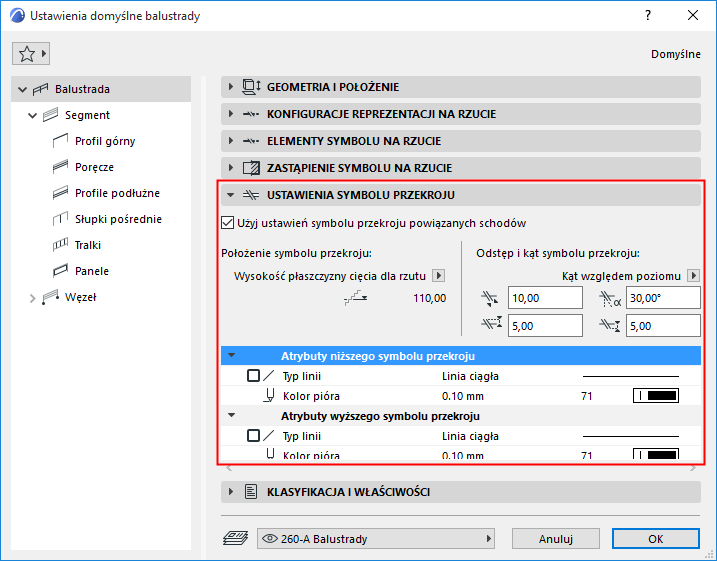Viewport: 717px width, 561px height.
Task: Open Profile podłużne settings
Action: coord(117,193)
